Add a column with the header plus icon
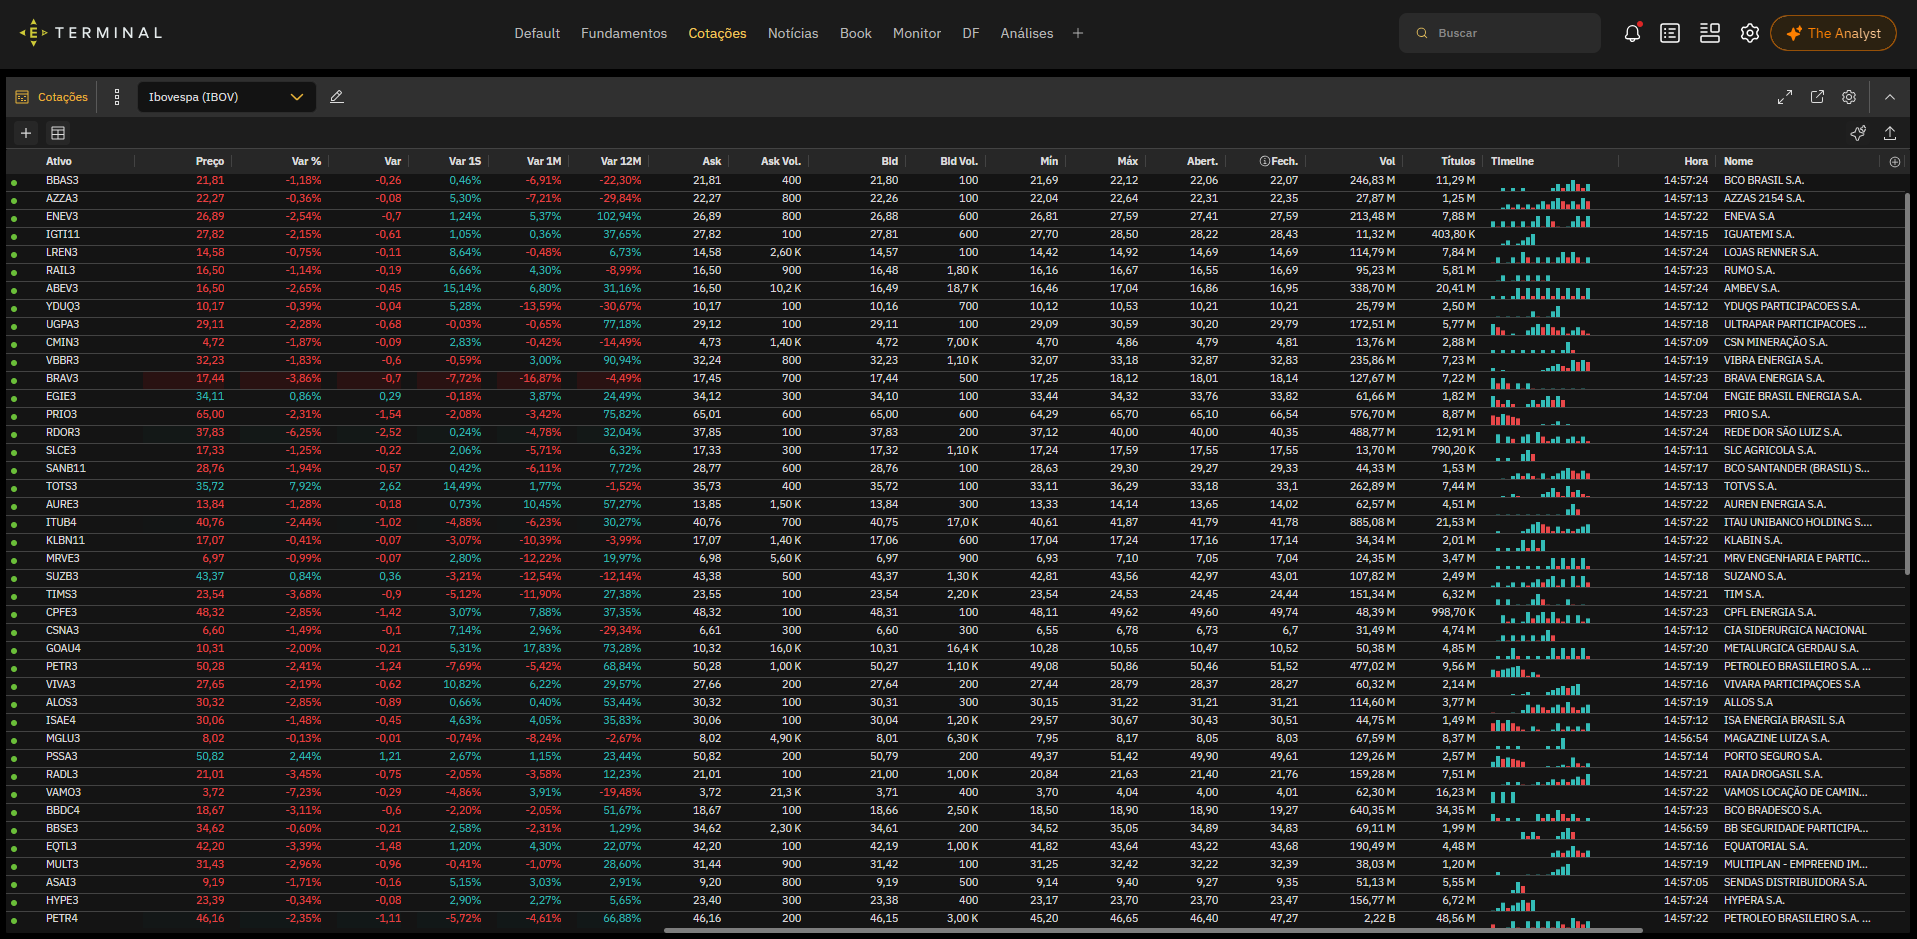Image resolution: width=1917 pixels, height=939 pixels. coord(1895,161)
